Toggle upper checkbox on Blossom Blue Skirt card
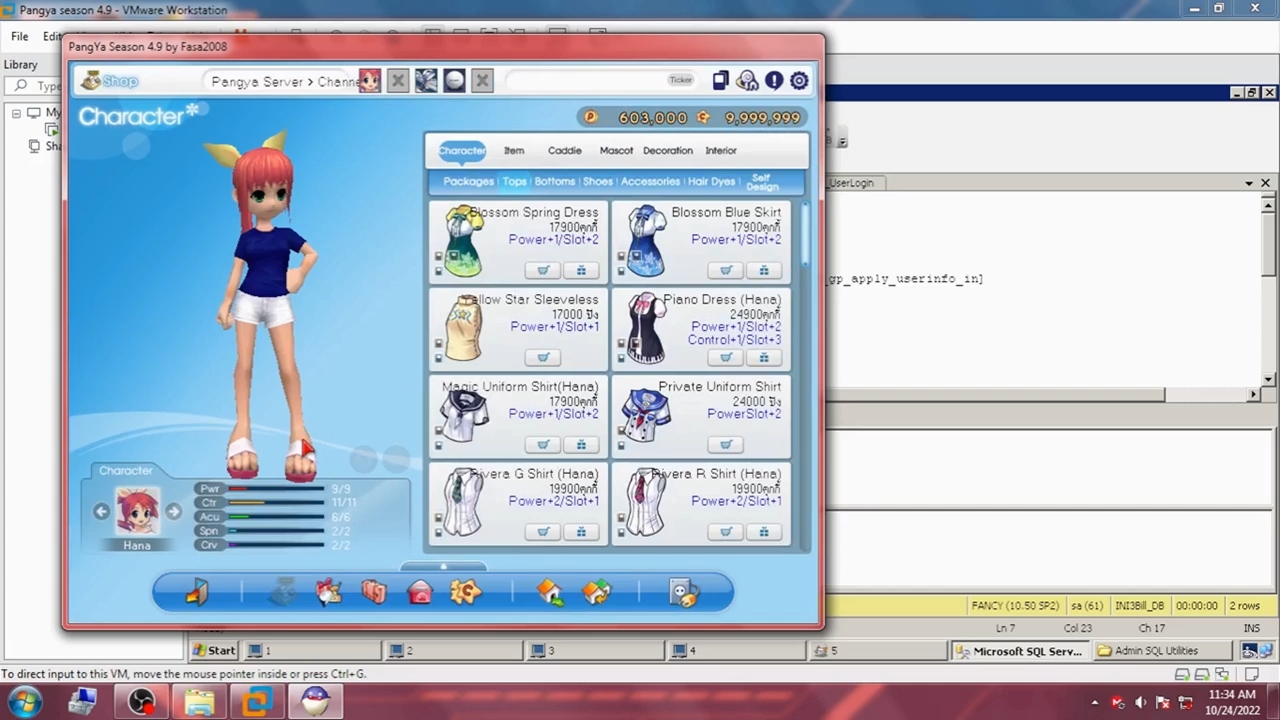Viewport: 1280px width, 720px height. point(621,257)
